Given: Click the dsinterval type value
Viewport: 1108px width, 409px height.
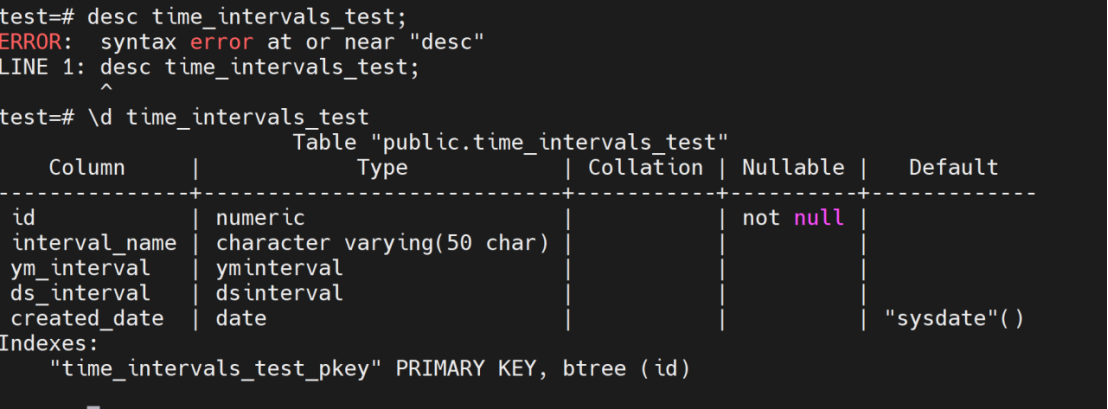Looking at the screenshot, I should click(x=279, y=293).
